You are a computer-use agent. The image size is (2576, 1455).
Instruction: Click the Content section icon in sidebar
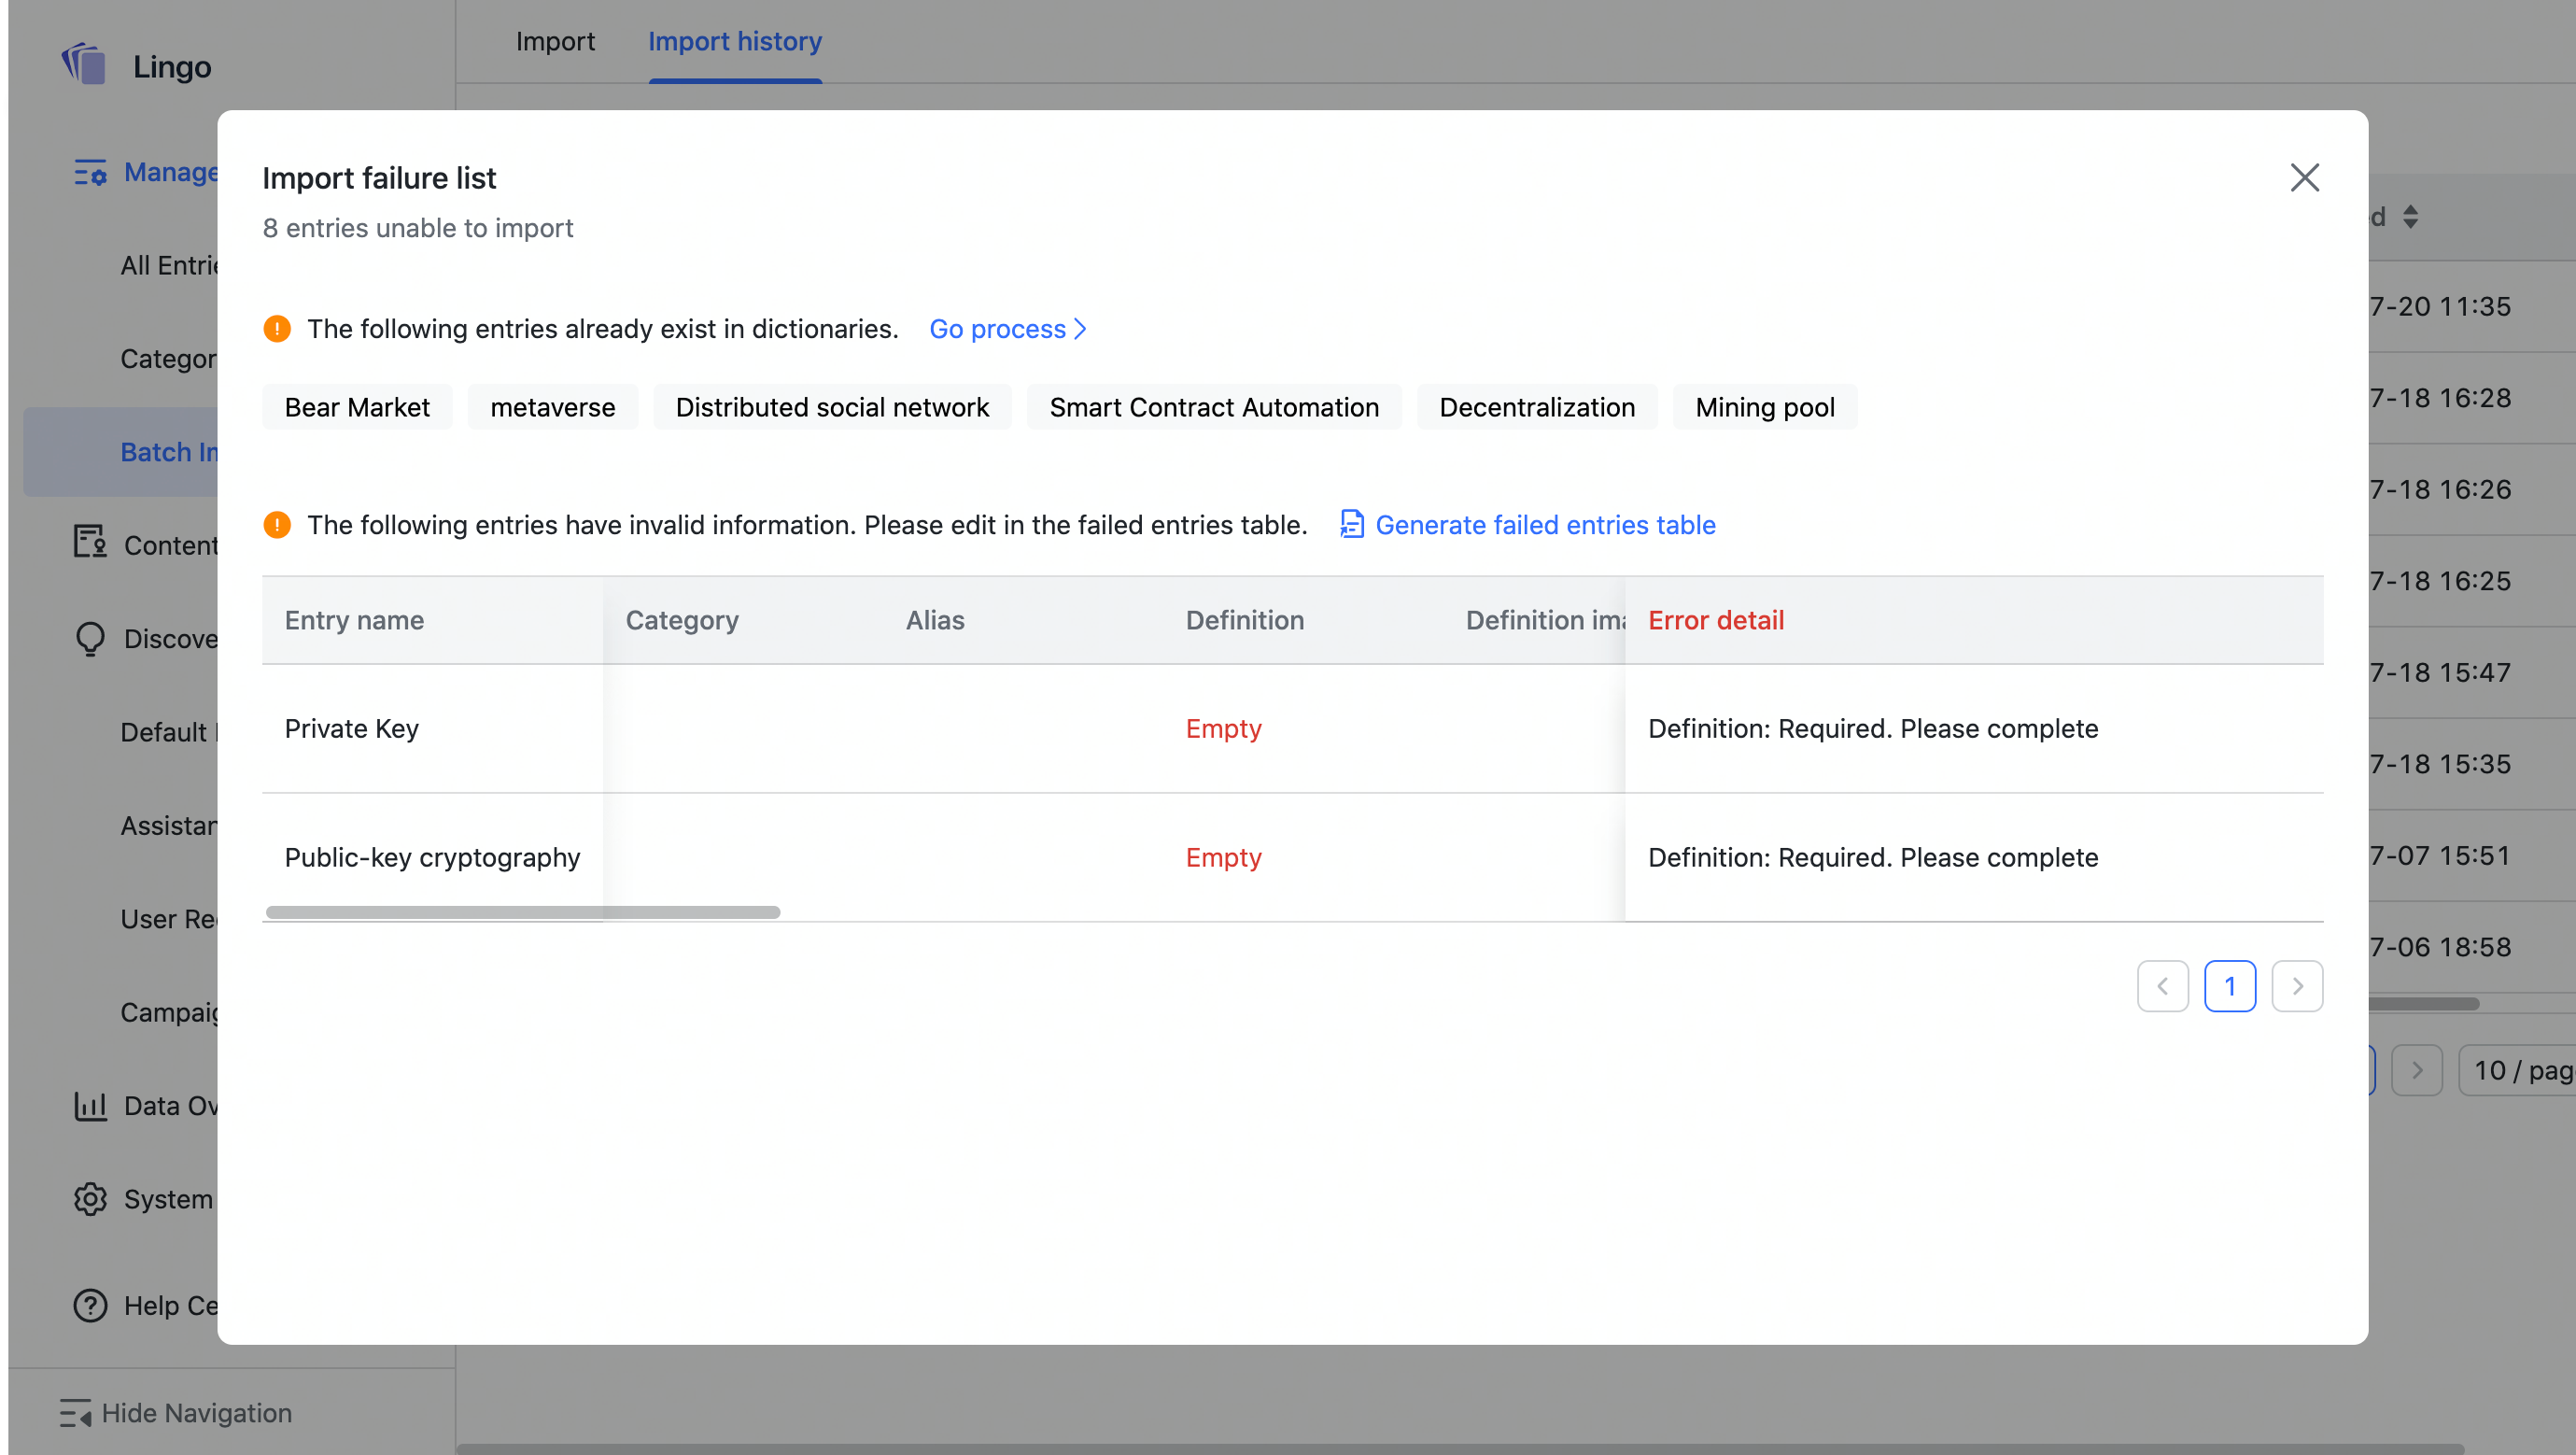(x=90, y=542)
